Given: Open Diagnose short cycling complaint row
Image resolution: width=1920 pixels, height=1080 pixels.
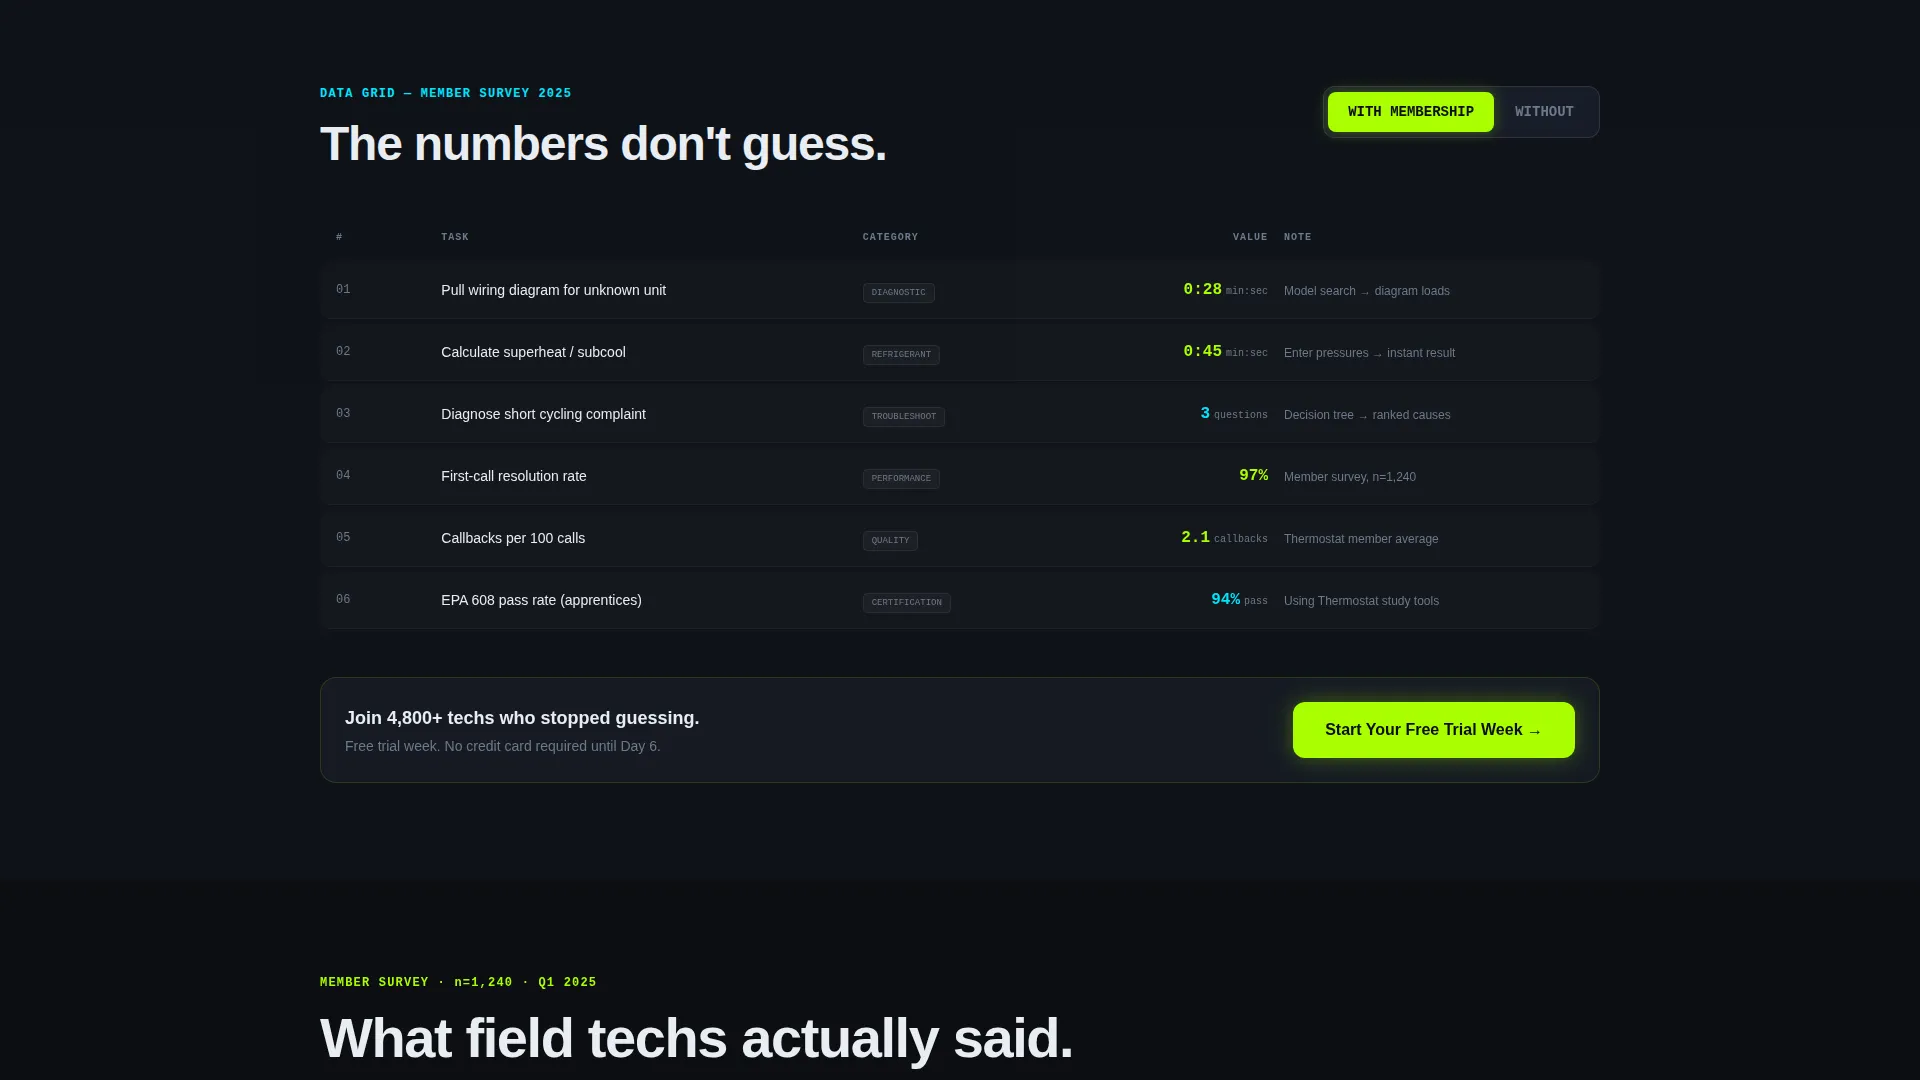Looking at the screenshot, I should [960, 414].
